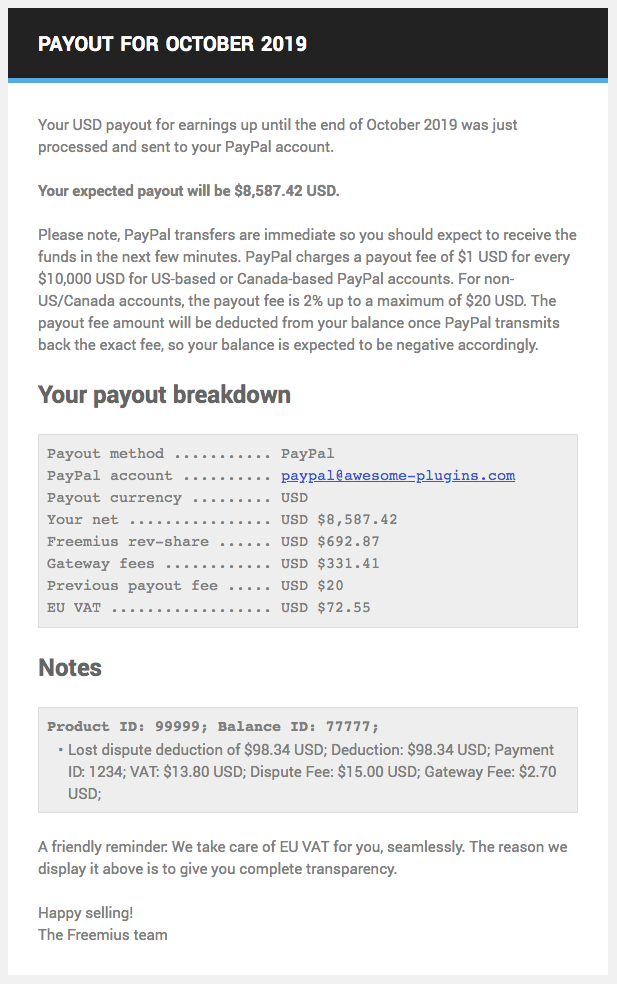
Task: Click the opening USD payout processed paragraph
Action: [277, 136]
